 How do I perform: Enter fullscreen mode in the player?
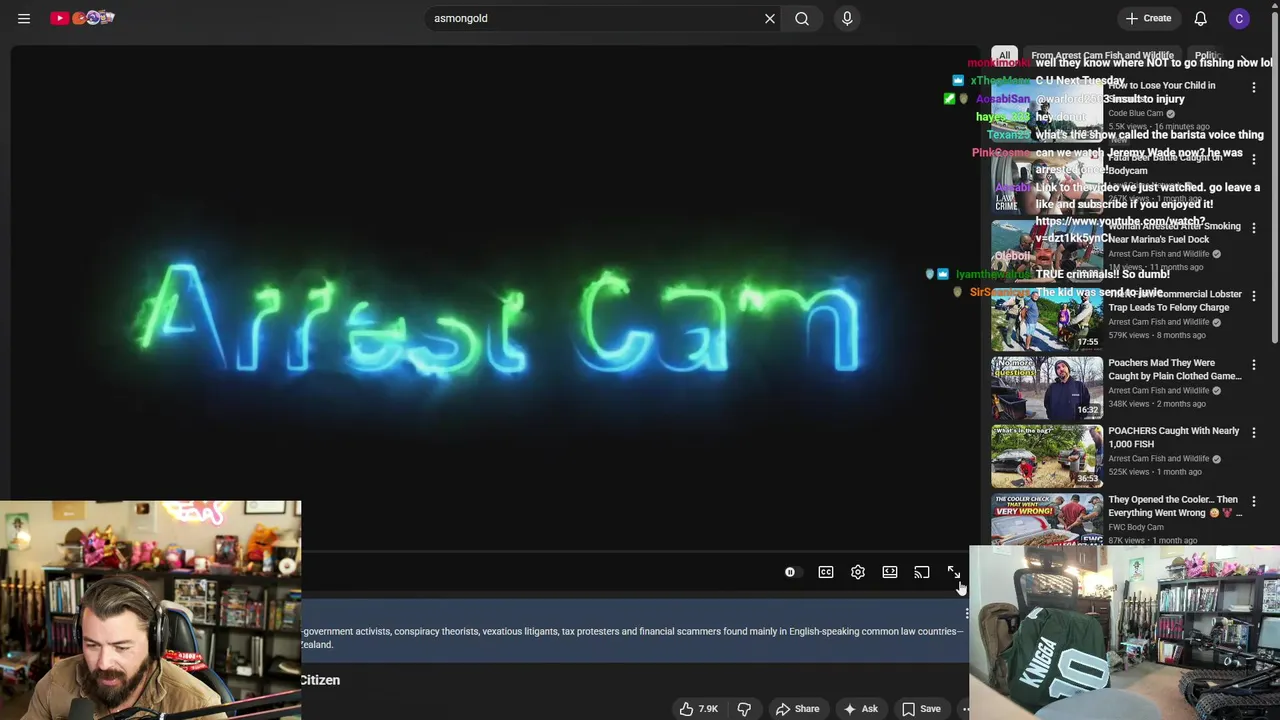coord(954,572)
